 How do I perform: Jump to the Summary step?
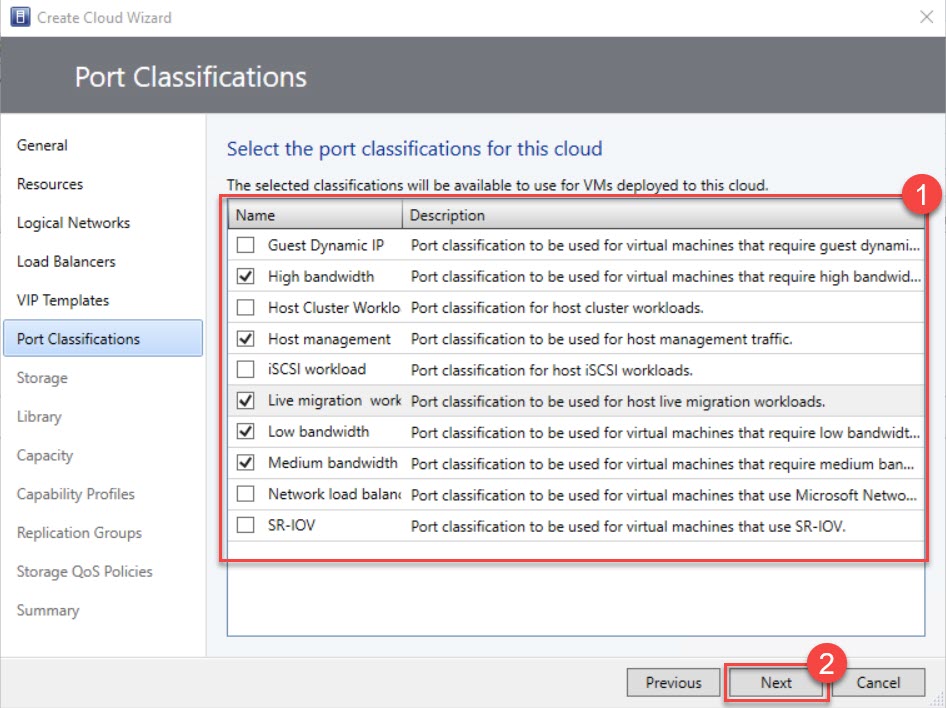48,609
